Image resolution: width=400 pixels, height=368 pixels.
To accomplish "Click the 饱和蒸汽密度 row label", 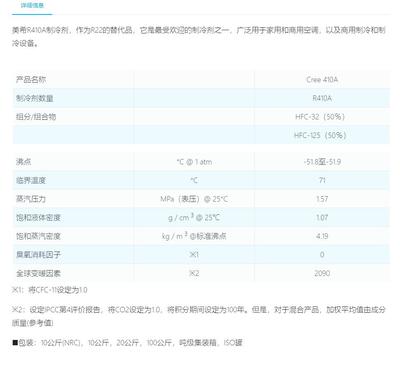I will [38, 236].
